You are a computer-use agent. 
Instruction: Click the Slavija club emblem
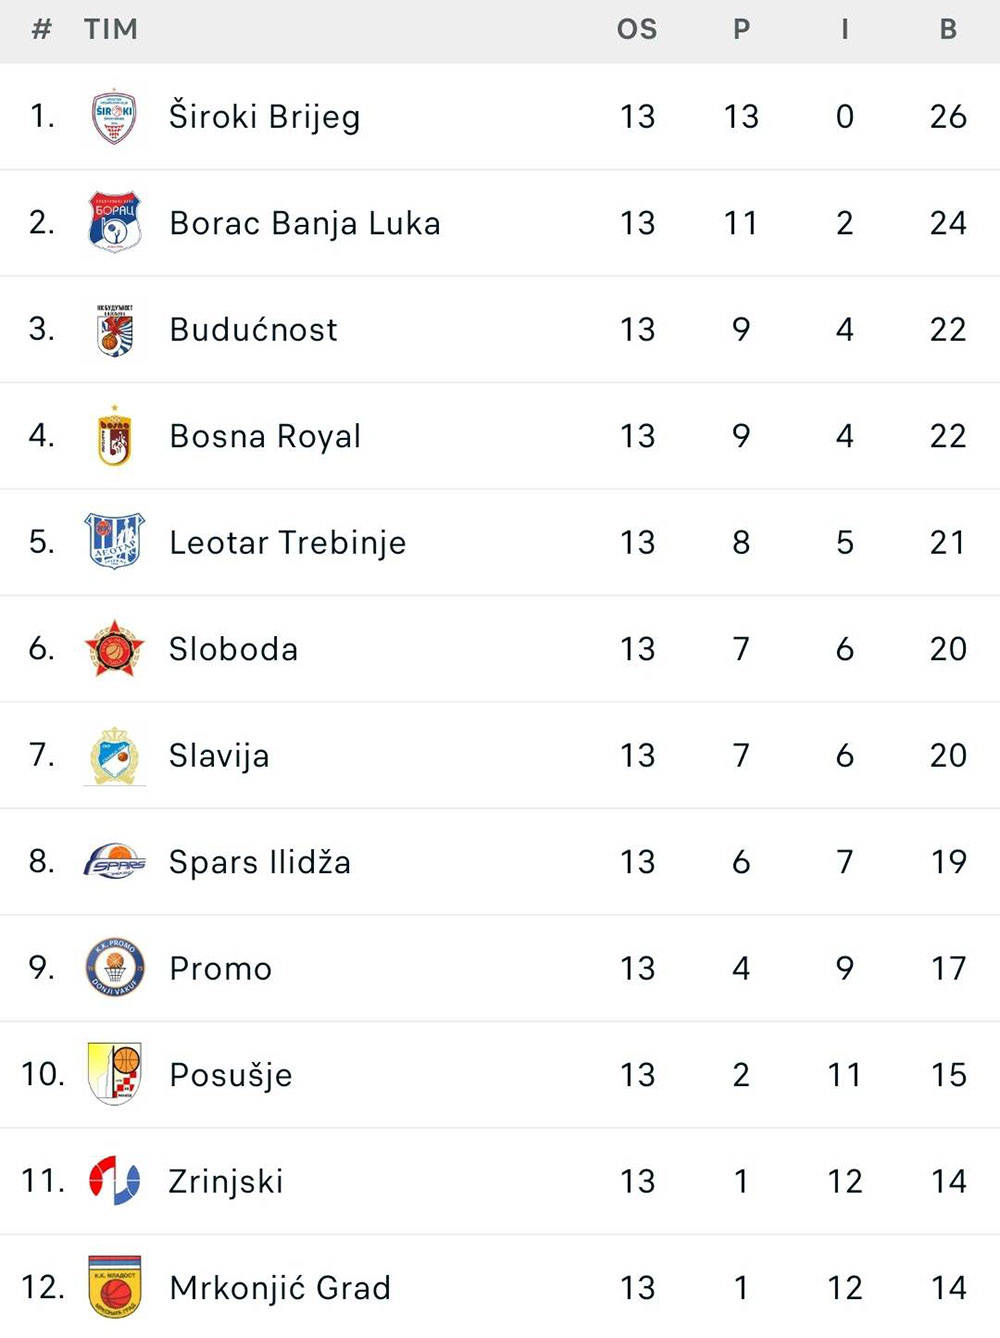(114, 756)
